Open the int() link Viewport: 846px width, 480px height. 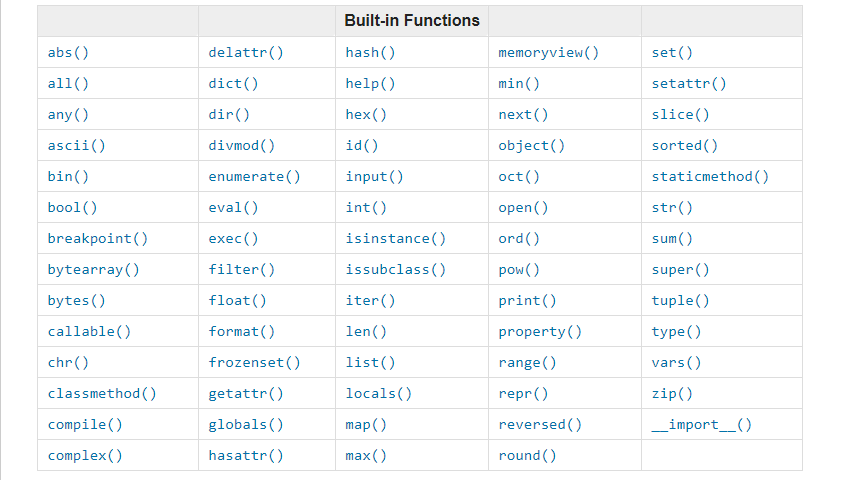pyautogui.click(x=366, y=208)
